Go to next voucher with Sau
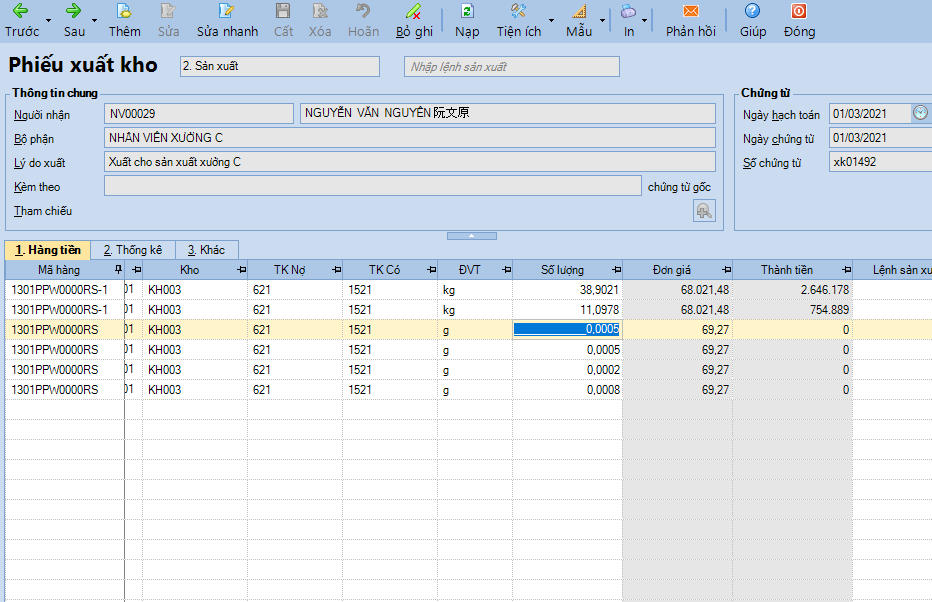Viewport: 932px width, 602px height. 74,20
